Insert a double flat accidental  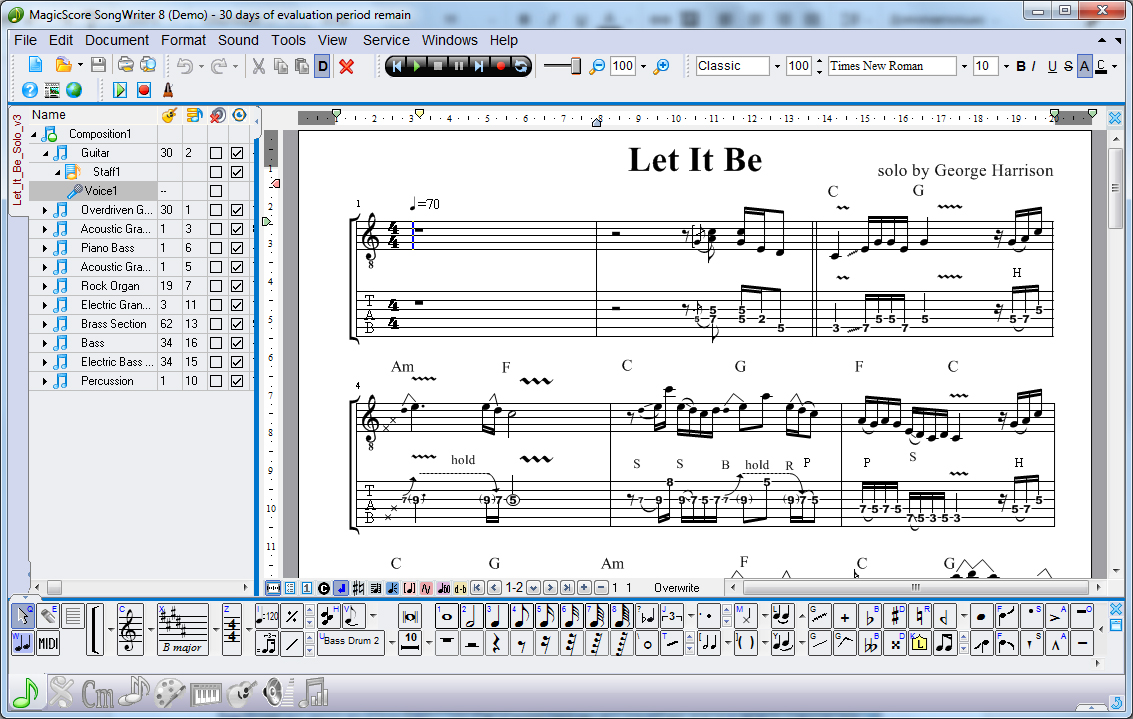pos(870,643)
